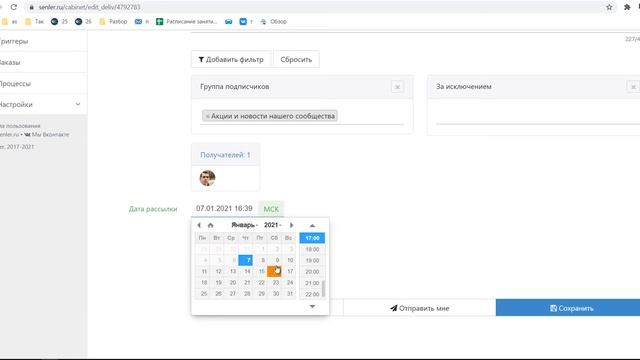Click the site lock padlock icon
The height and width of the screenshot is (360, 640).
tap(31, 7)
